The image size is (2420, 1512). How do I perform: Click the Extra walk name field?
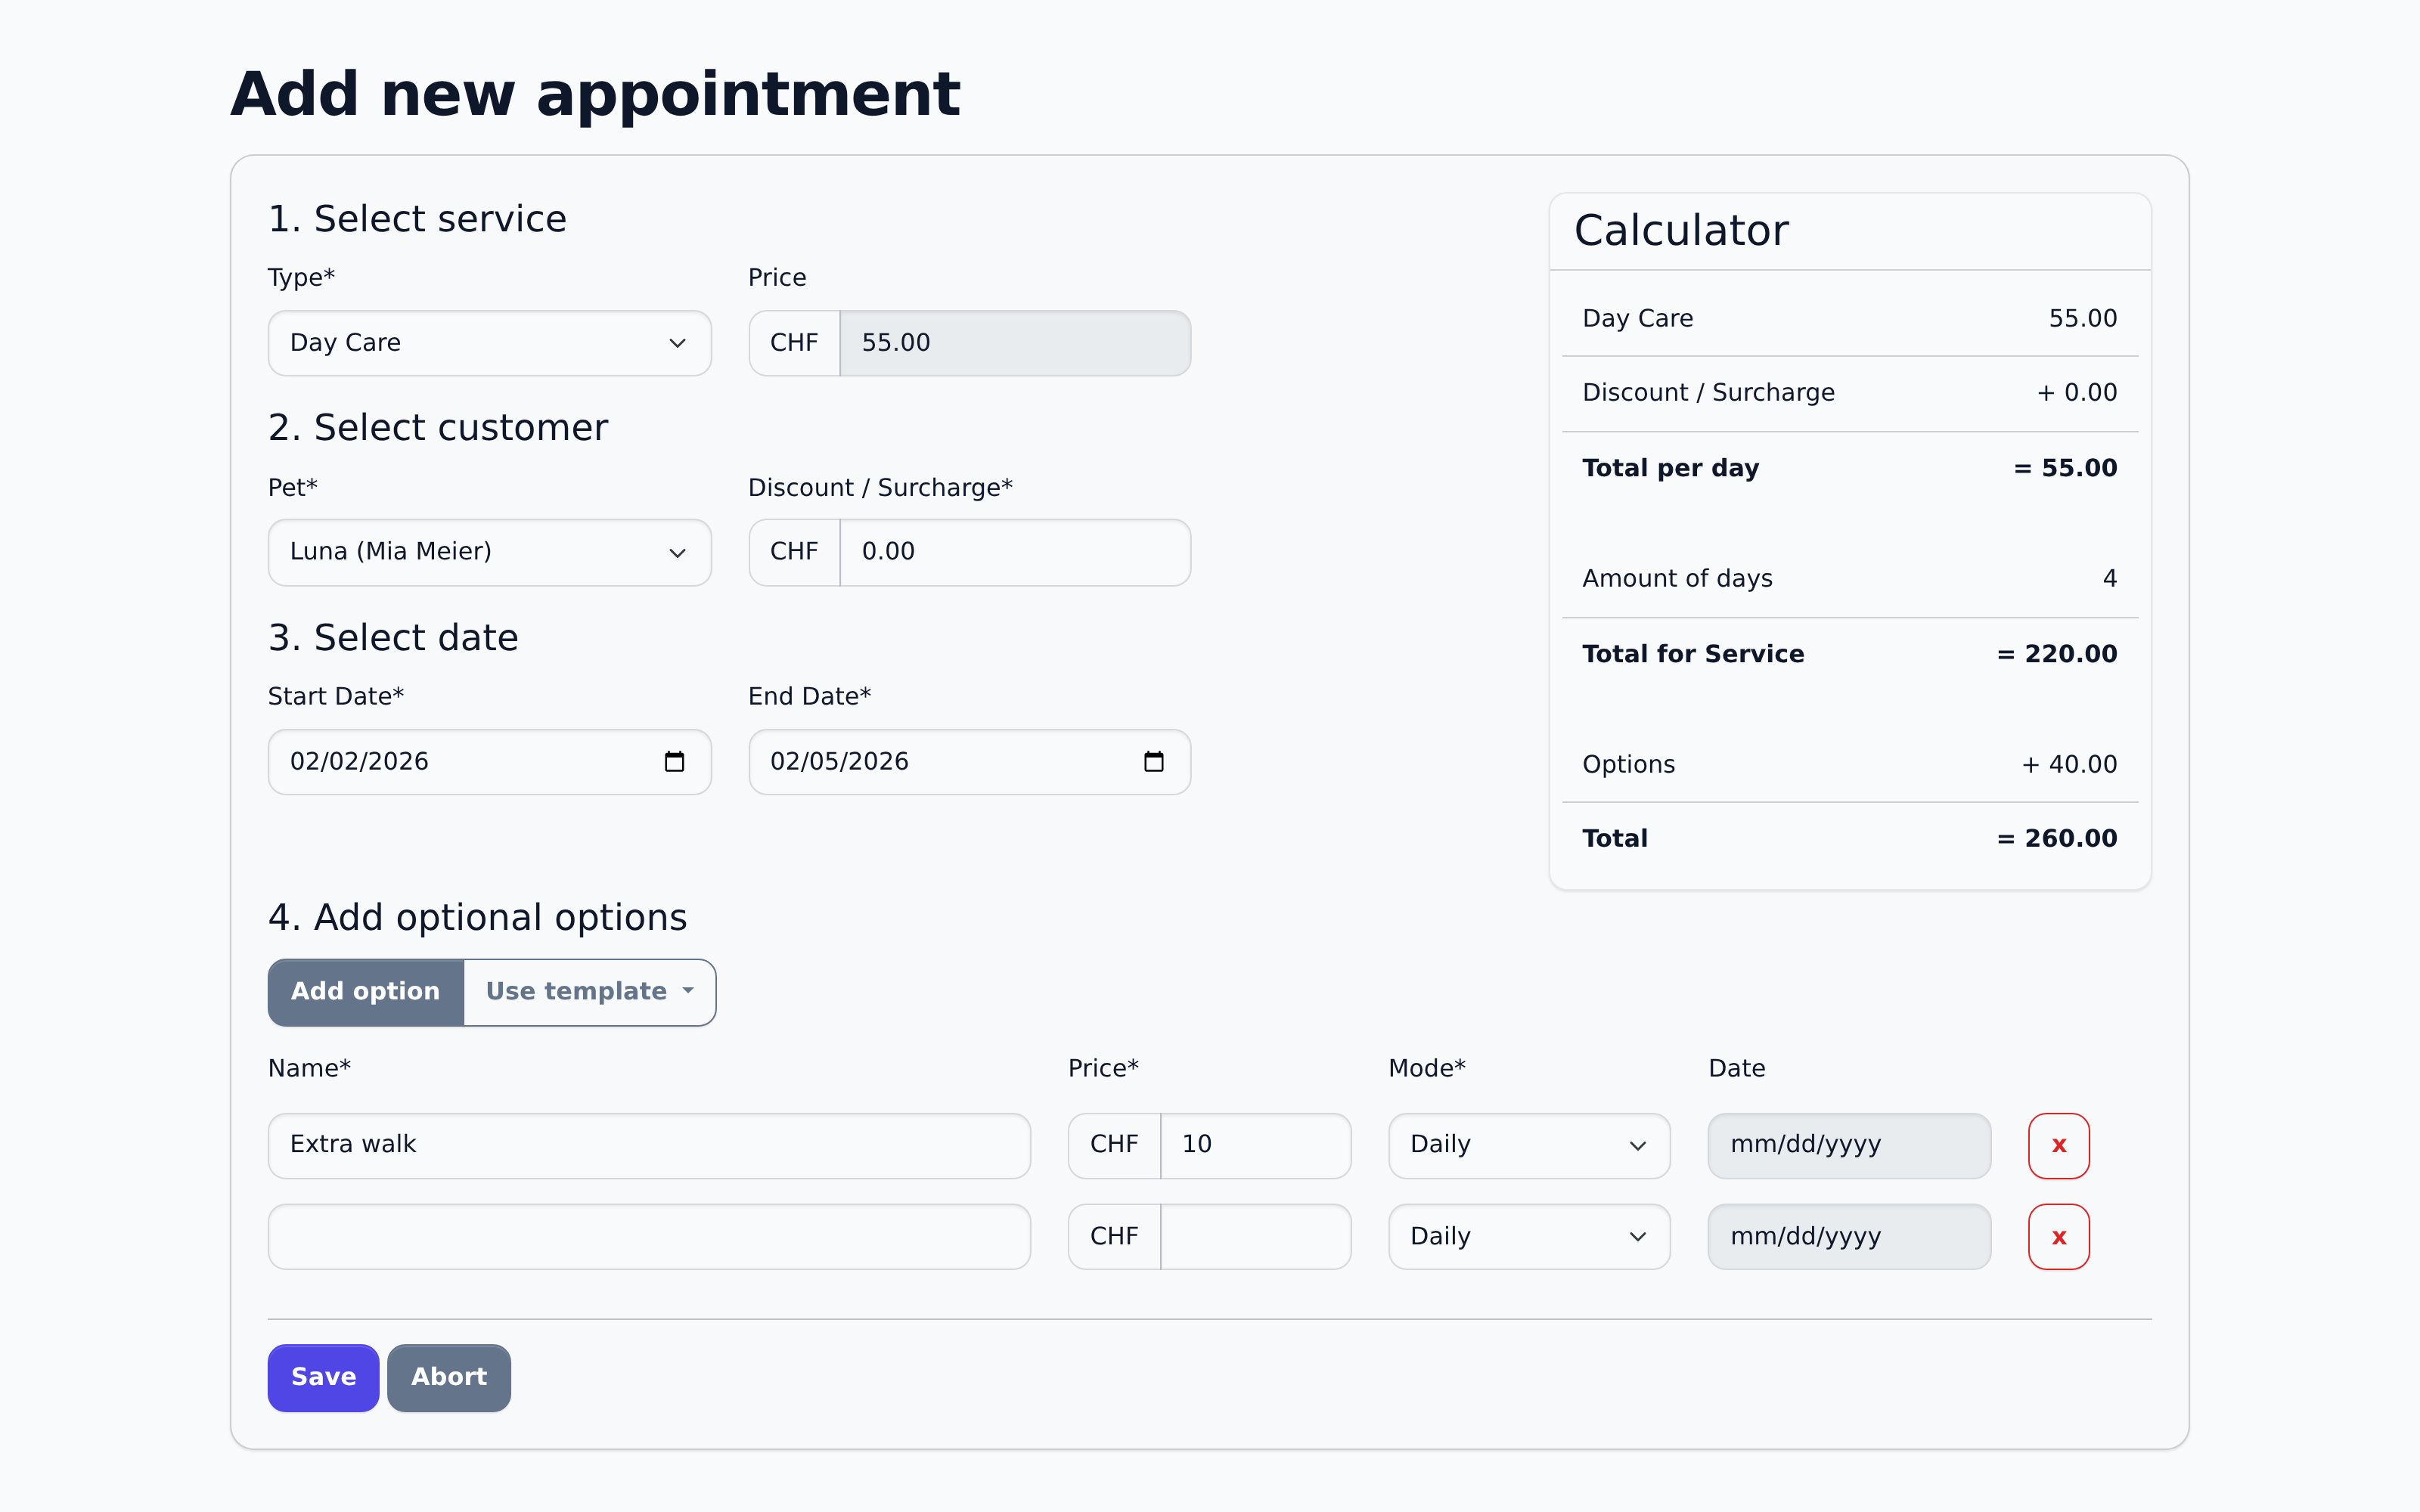[x=648, y=1145]
